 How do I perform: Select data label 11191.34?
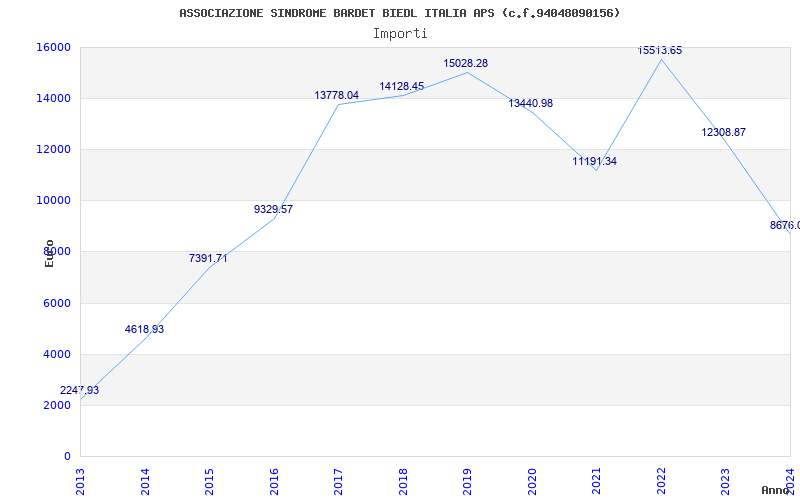point(594,162)
